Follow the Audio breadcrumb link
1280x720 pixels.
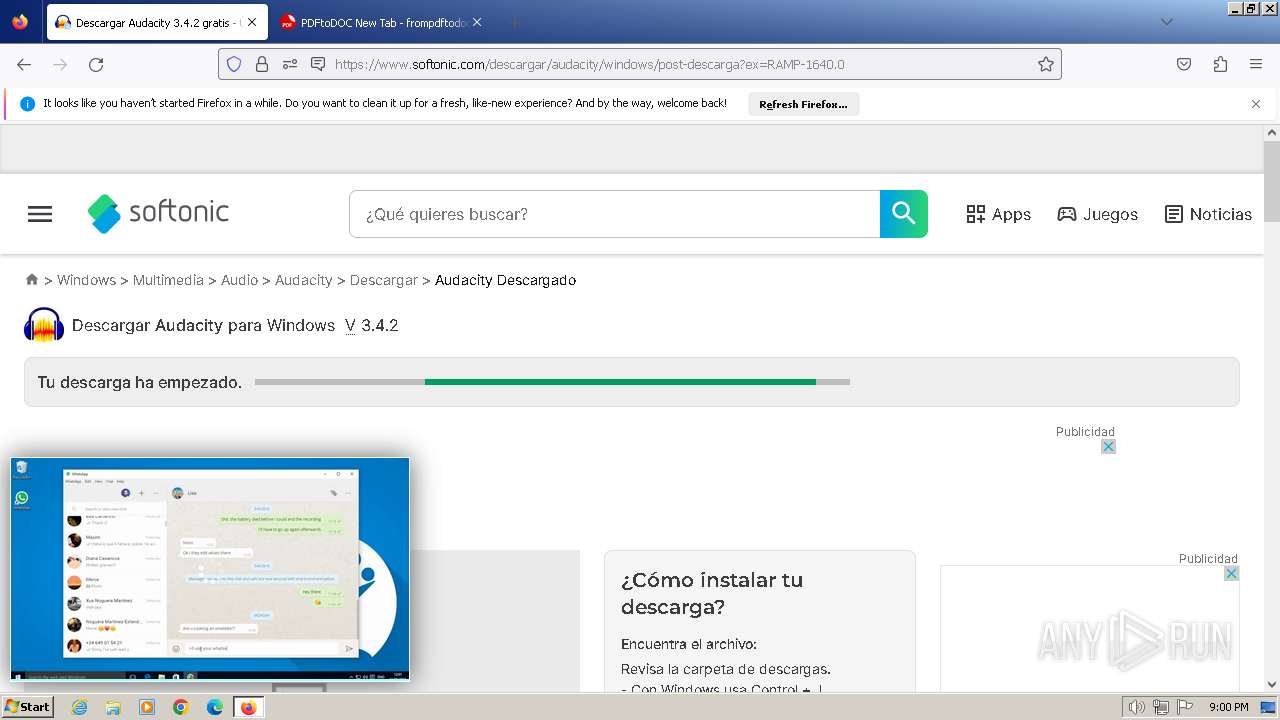[239, 280]
